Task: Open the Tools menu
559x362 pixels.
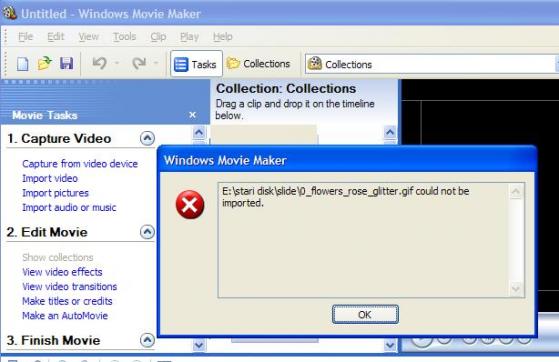Action: point(124,36)
